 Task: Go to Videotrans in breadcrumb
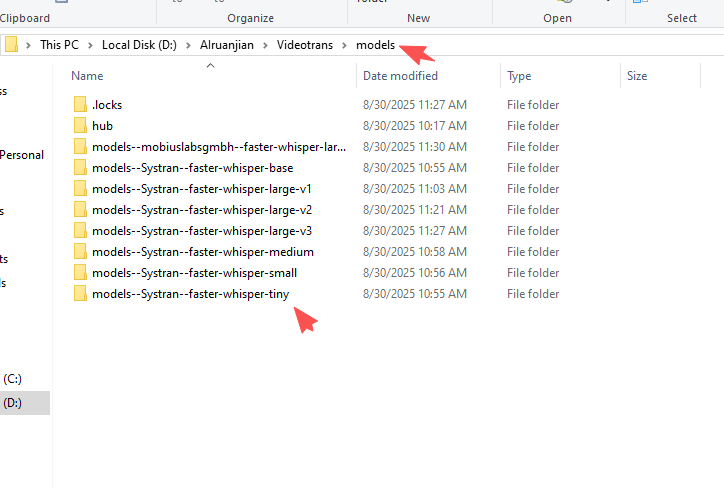(305, 45)
